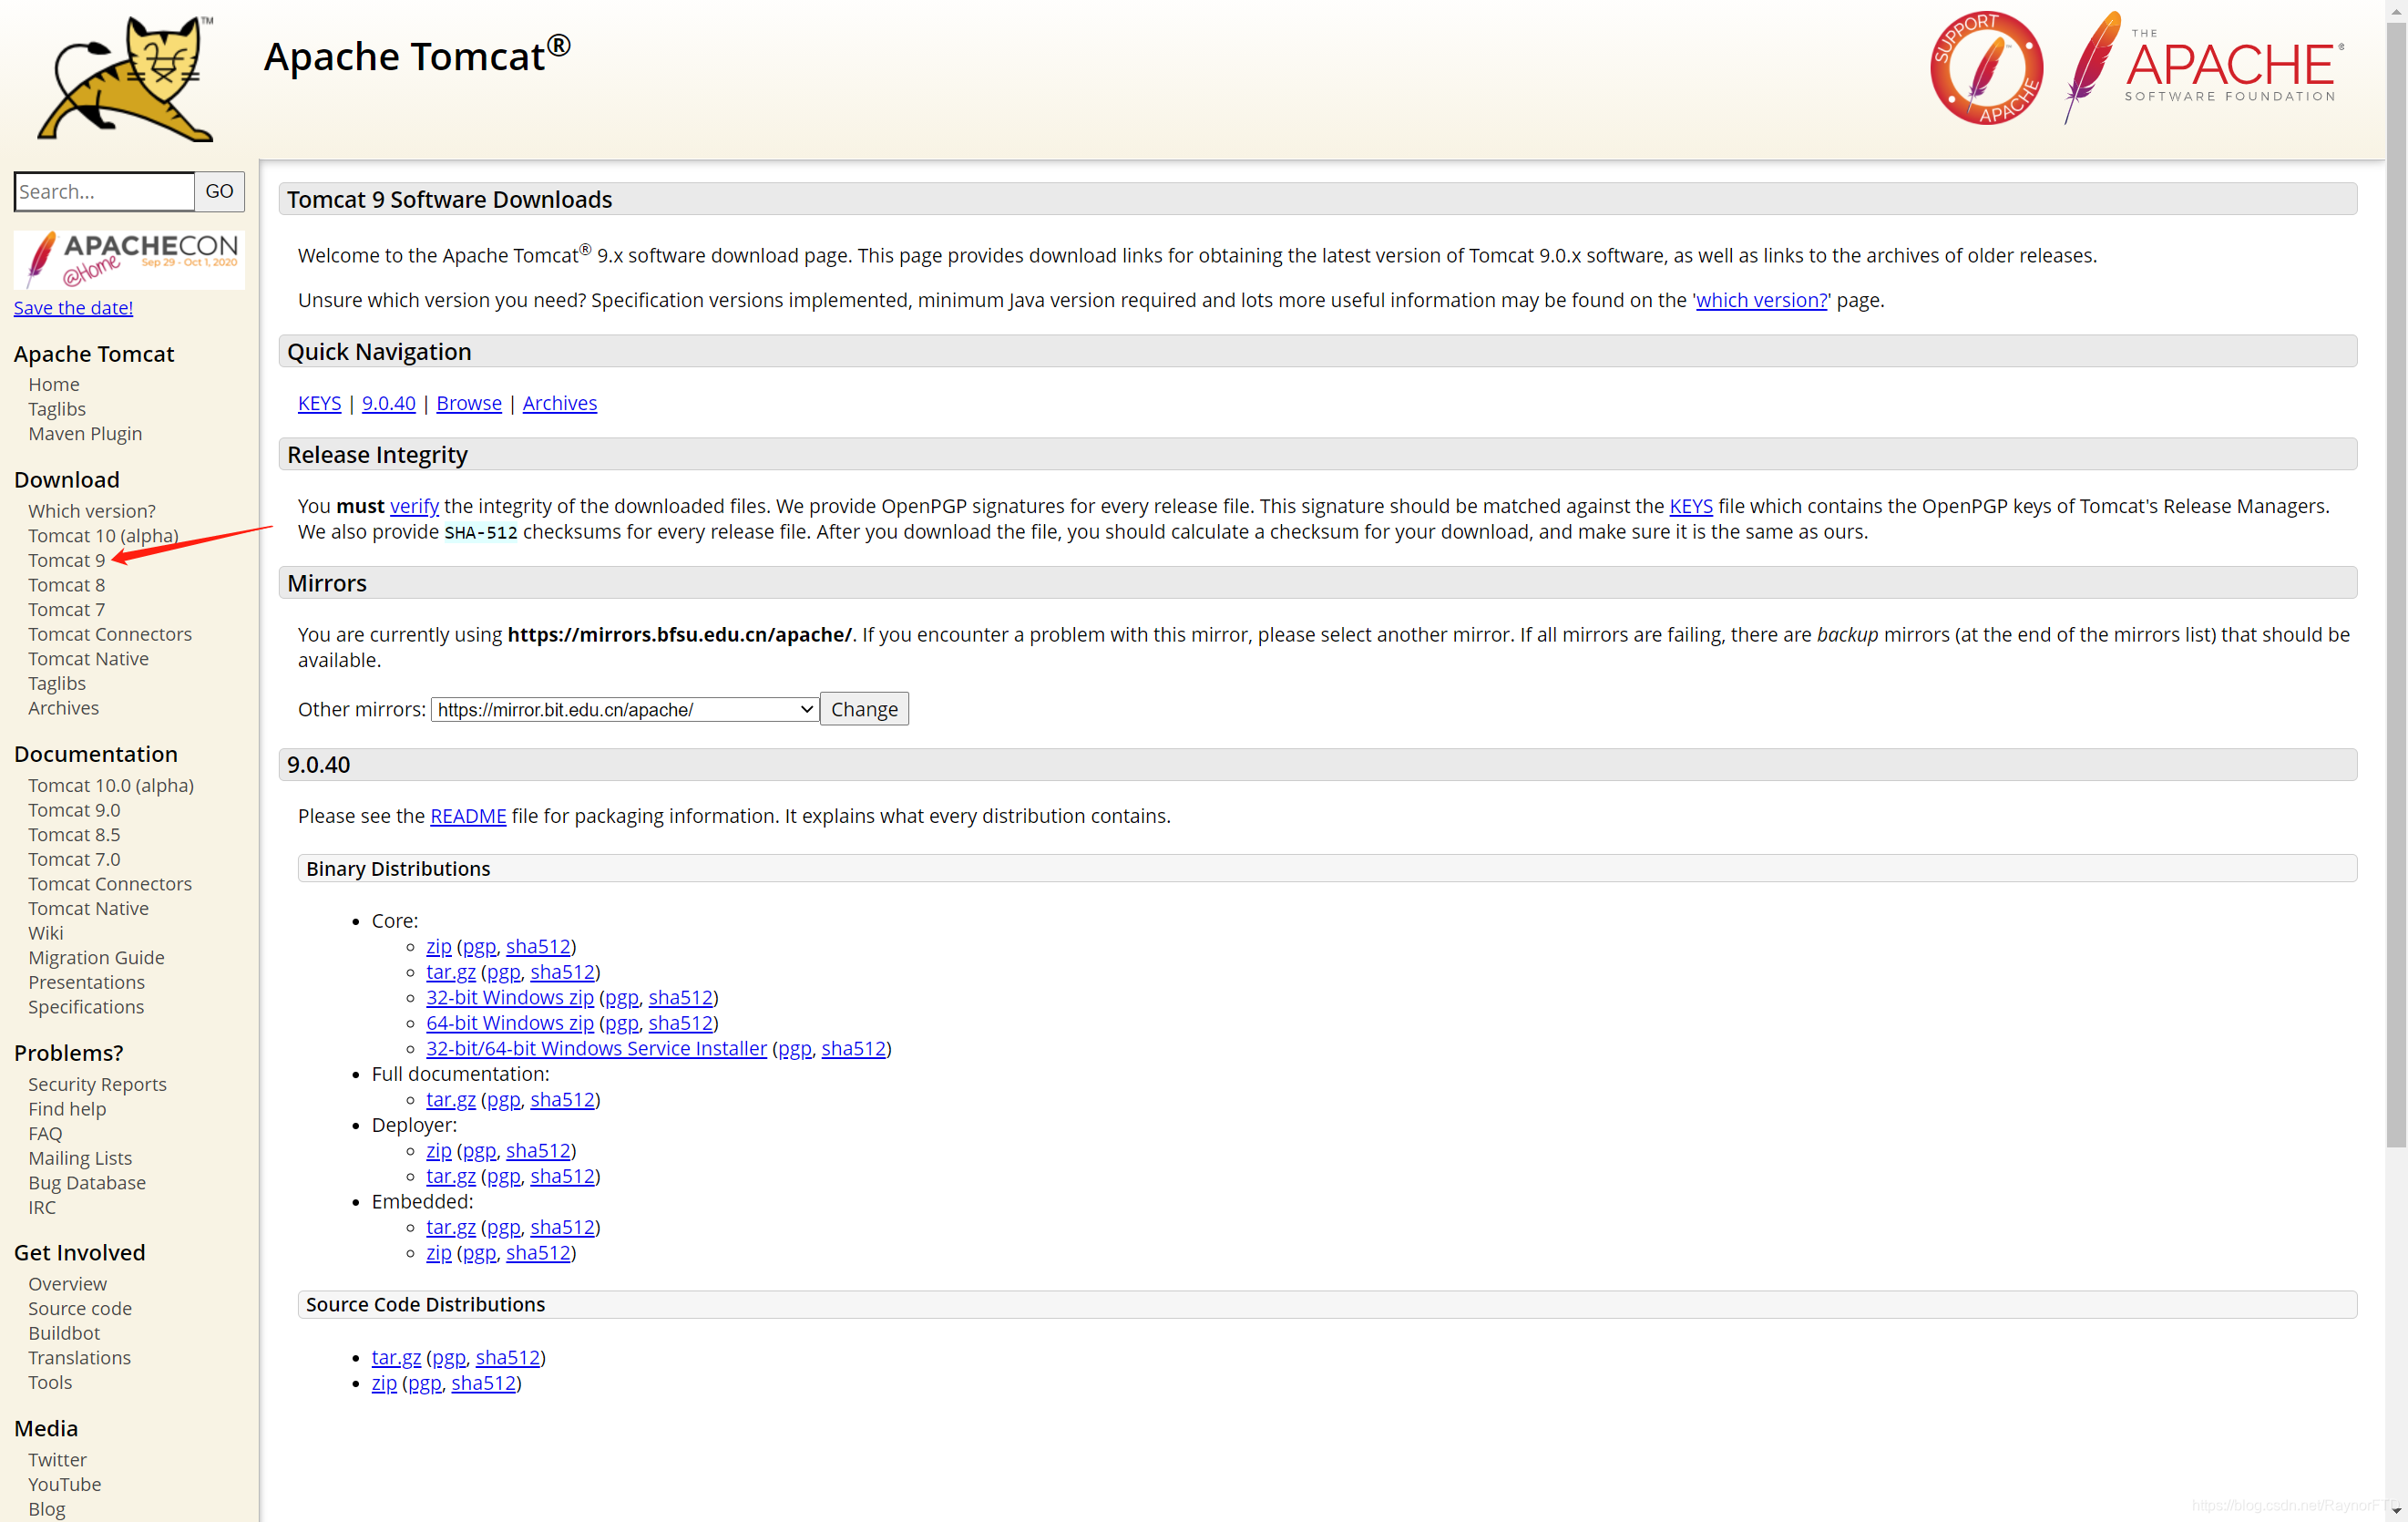Image resolution: width=2408 pixels, height=1522 pixels.
Task: Open Tomcat 8 in Download menu
Action: pyautogui.click(x=66, y=585)
